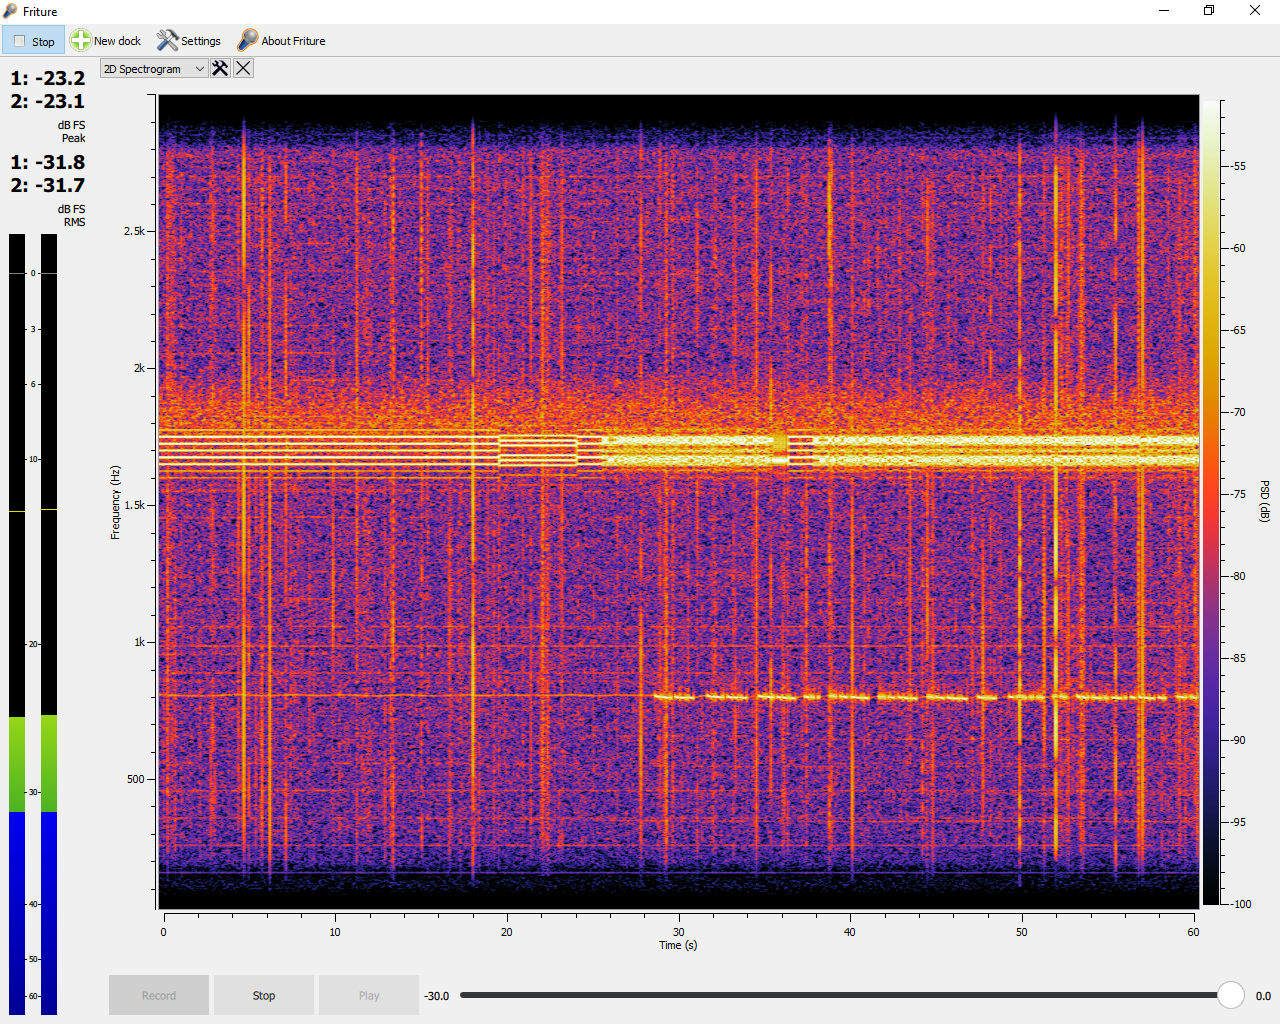Close the Friture window

[x=1255, y=11]
